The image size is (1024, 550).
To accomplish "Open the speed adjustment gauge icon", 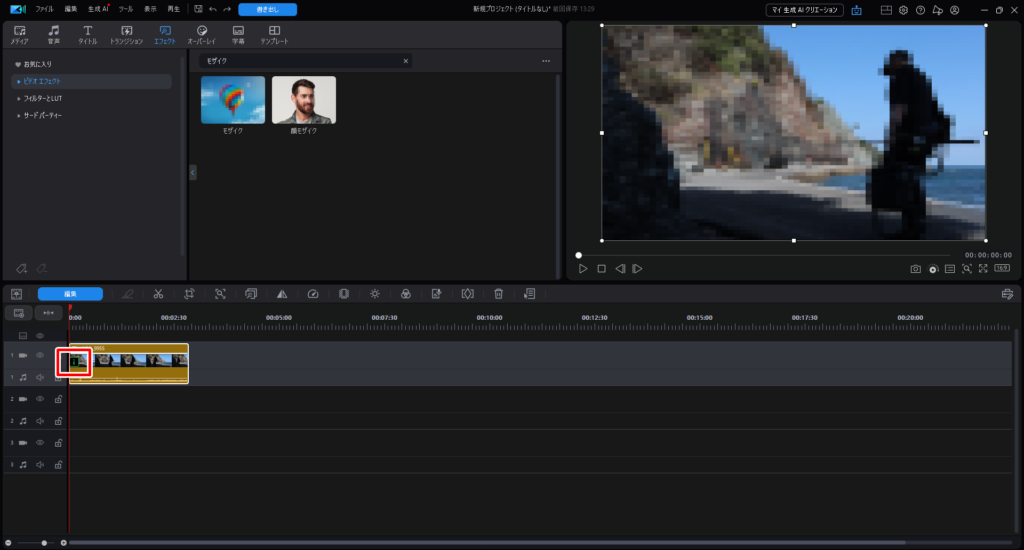I will tap(313, 294).
